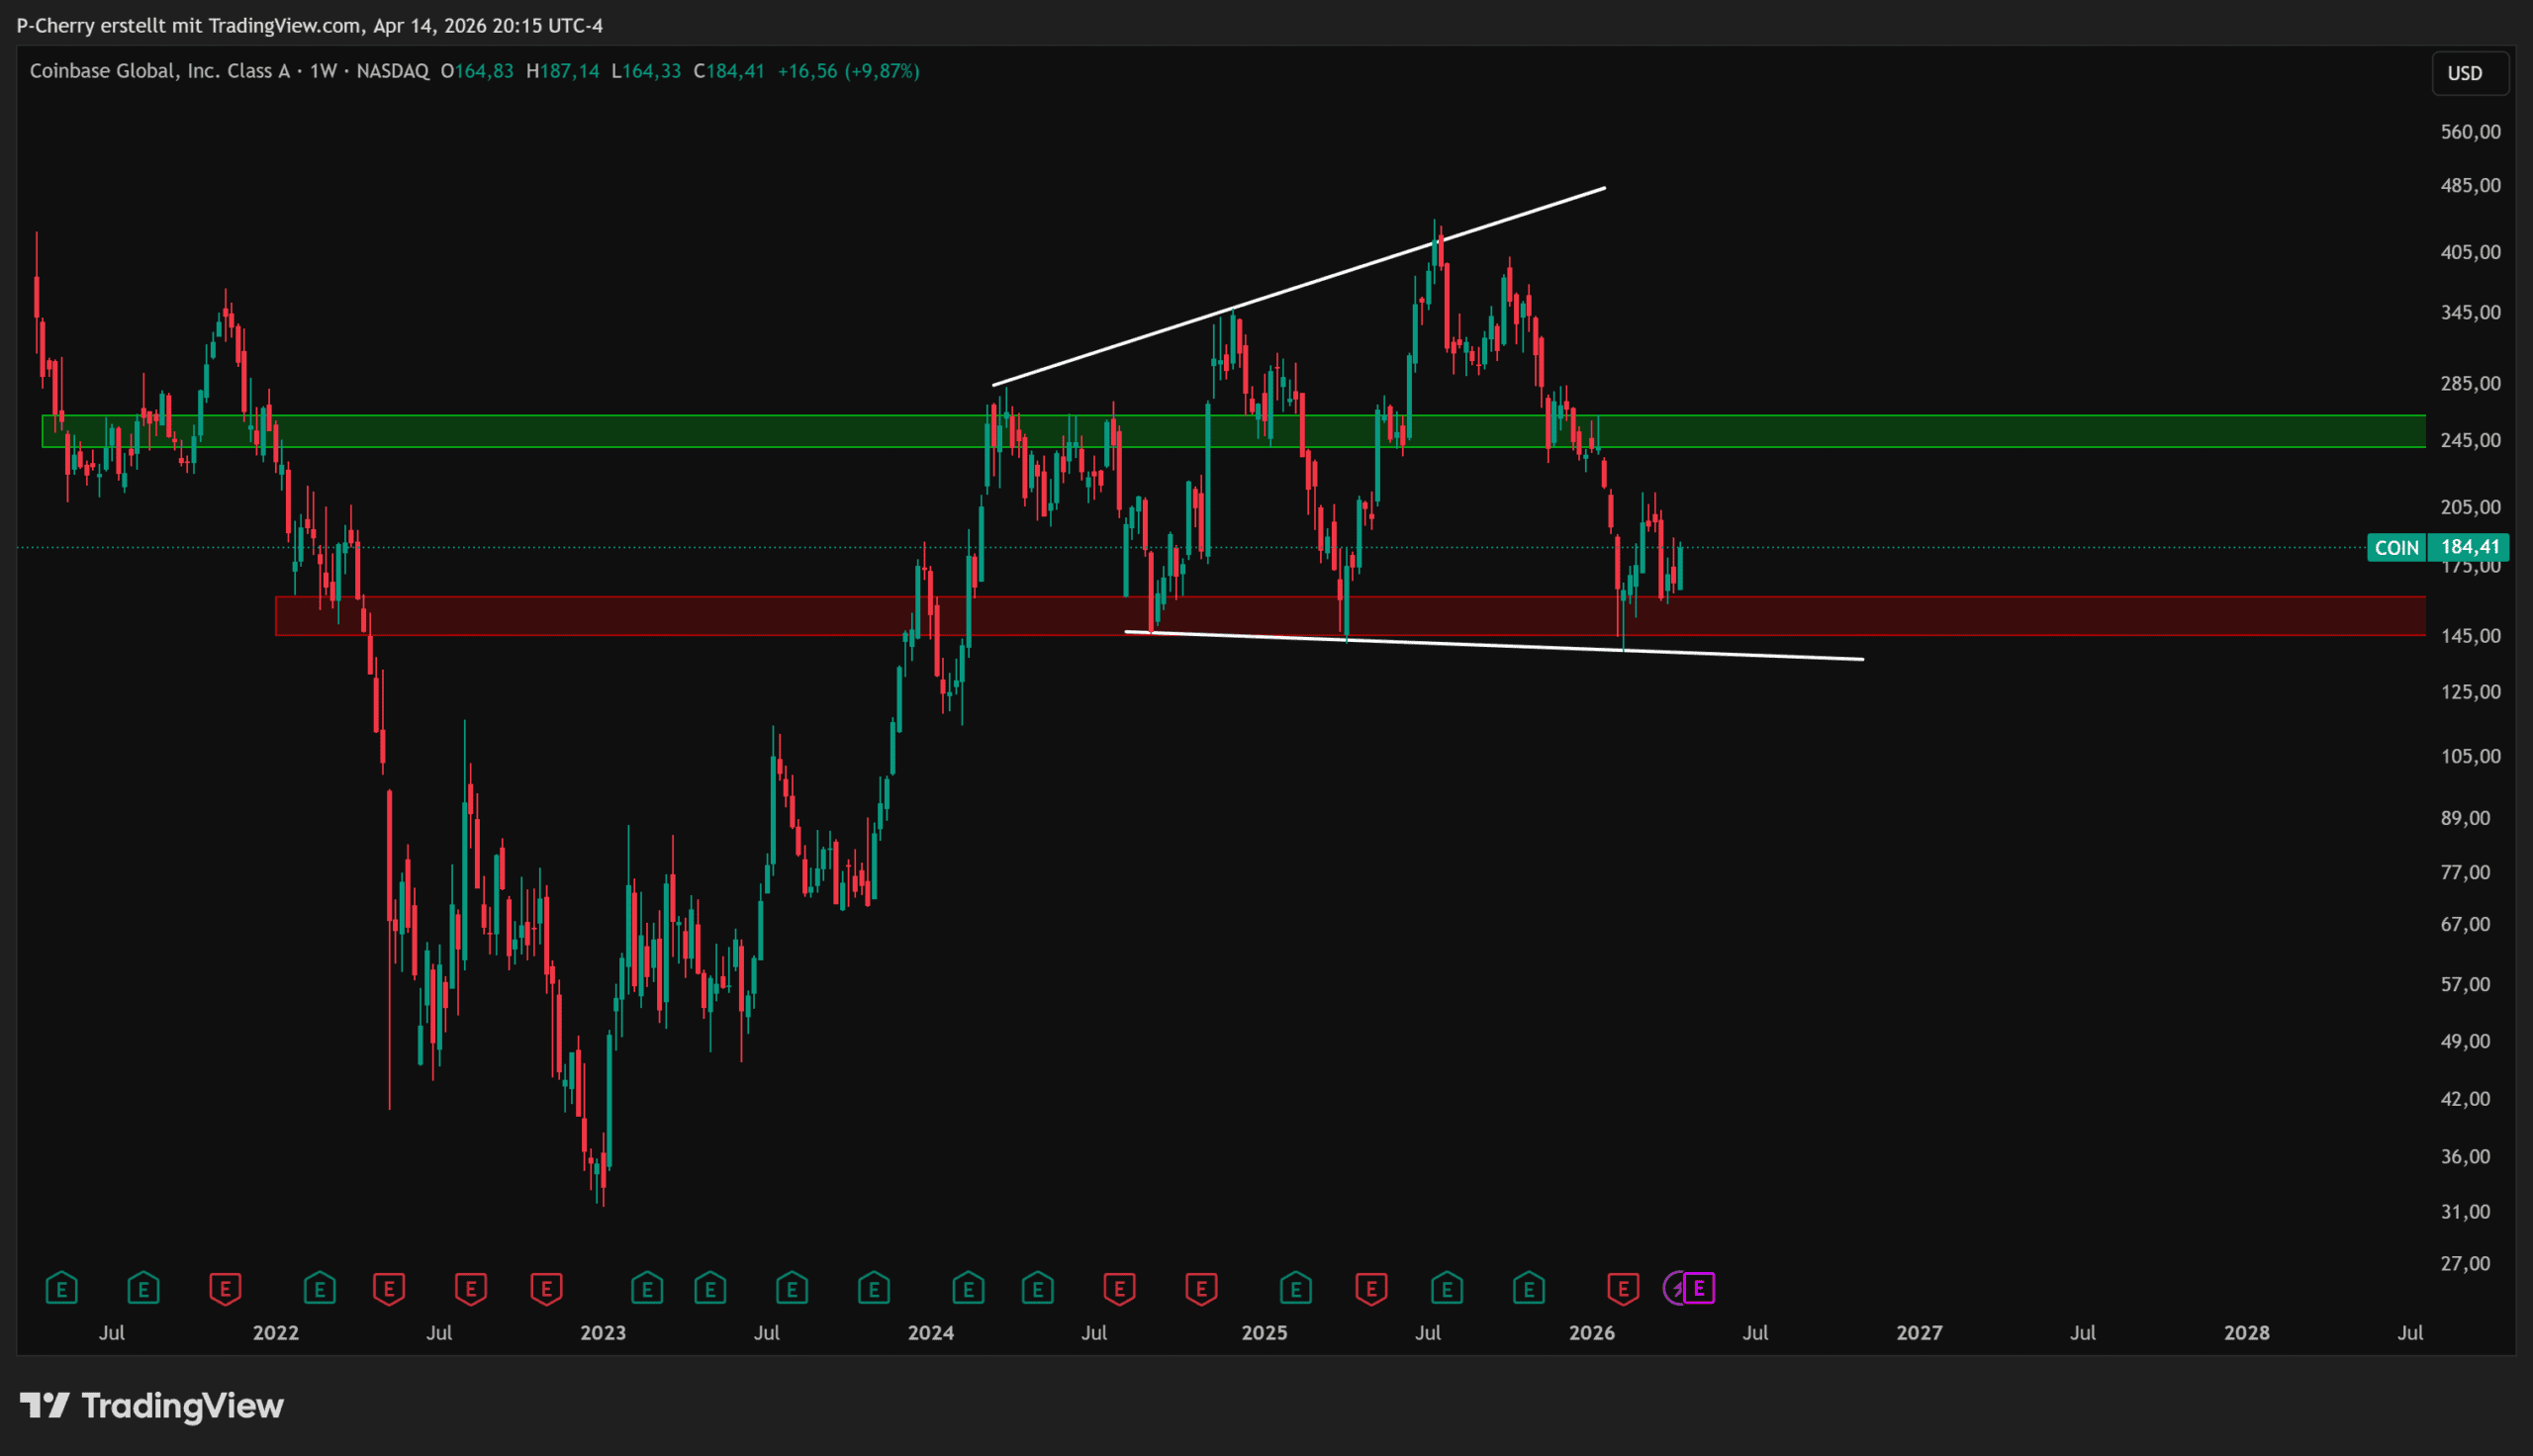Click the 184,41 current price label
Image resolution: width=2533 pixels, height=1456 pixels.
2469,547
